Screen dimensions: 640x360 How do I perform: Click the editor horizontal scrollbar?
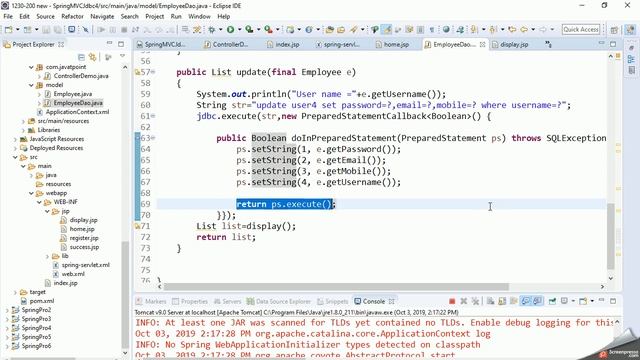point(336,287)
